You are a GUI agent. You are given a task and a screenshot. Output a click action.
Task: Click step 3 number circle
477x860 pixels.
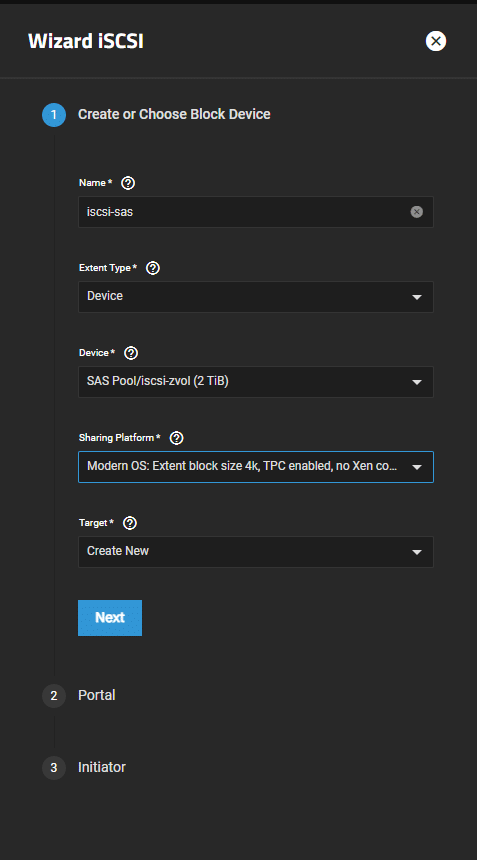(54, 768)
